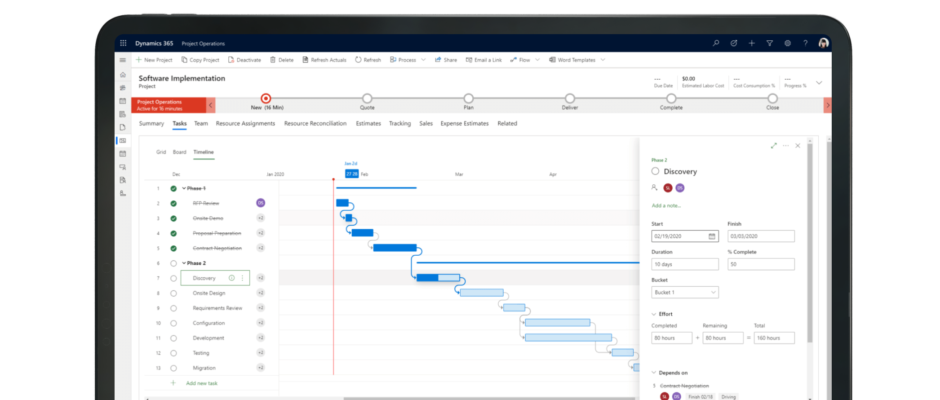Expand the Discovery panel to full view
The width and height of the screenshot is (940, 400).
(x=773, y=146)
